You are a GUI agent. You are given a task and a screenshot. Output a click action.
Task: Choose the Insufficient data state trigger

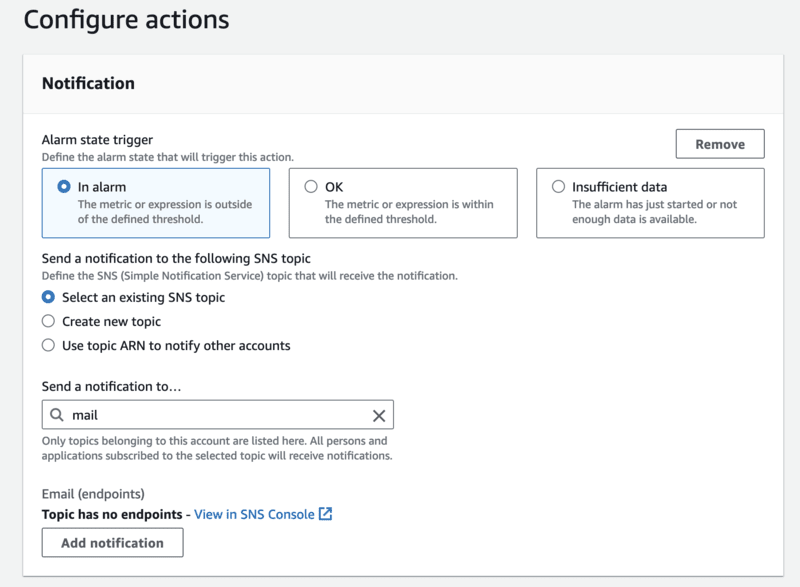click(558, 186)
